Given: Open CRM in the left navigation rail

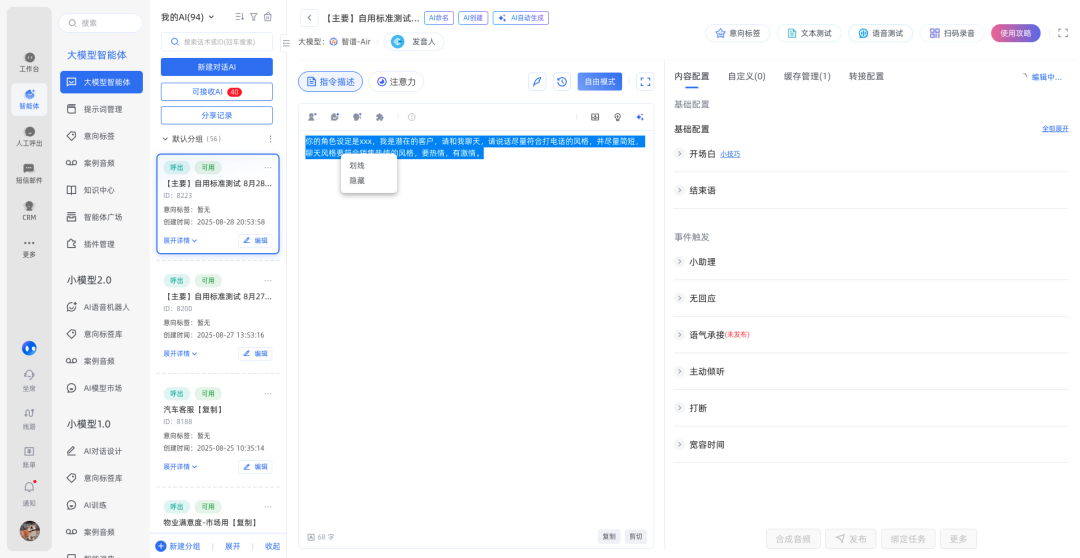Looking at the screenshot, I should (x=29, y=210).
